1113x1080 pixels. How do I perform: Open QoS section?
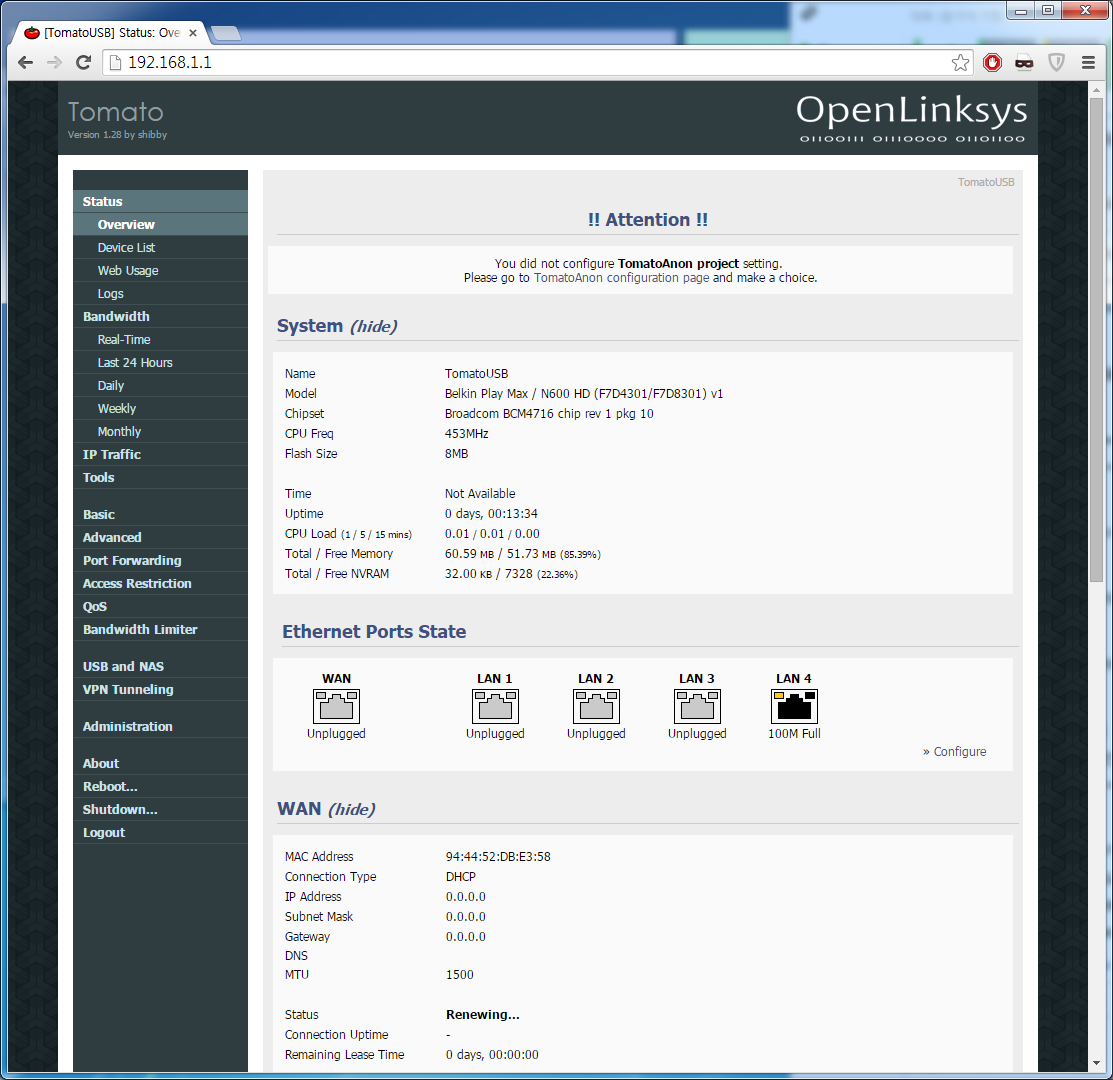click(x=160, y=607)
